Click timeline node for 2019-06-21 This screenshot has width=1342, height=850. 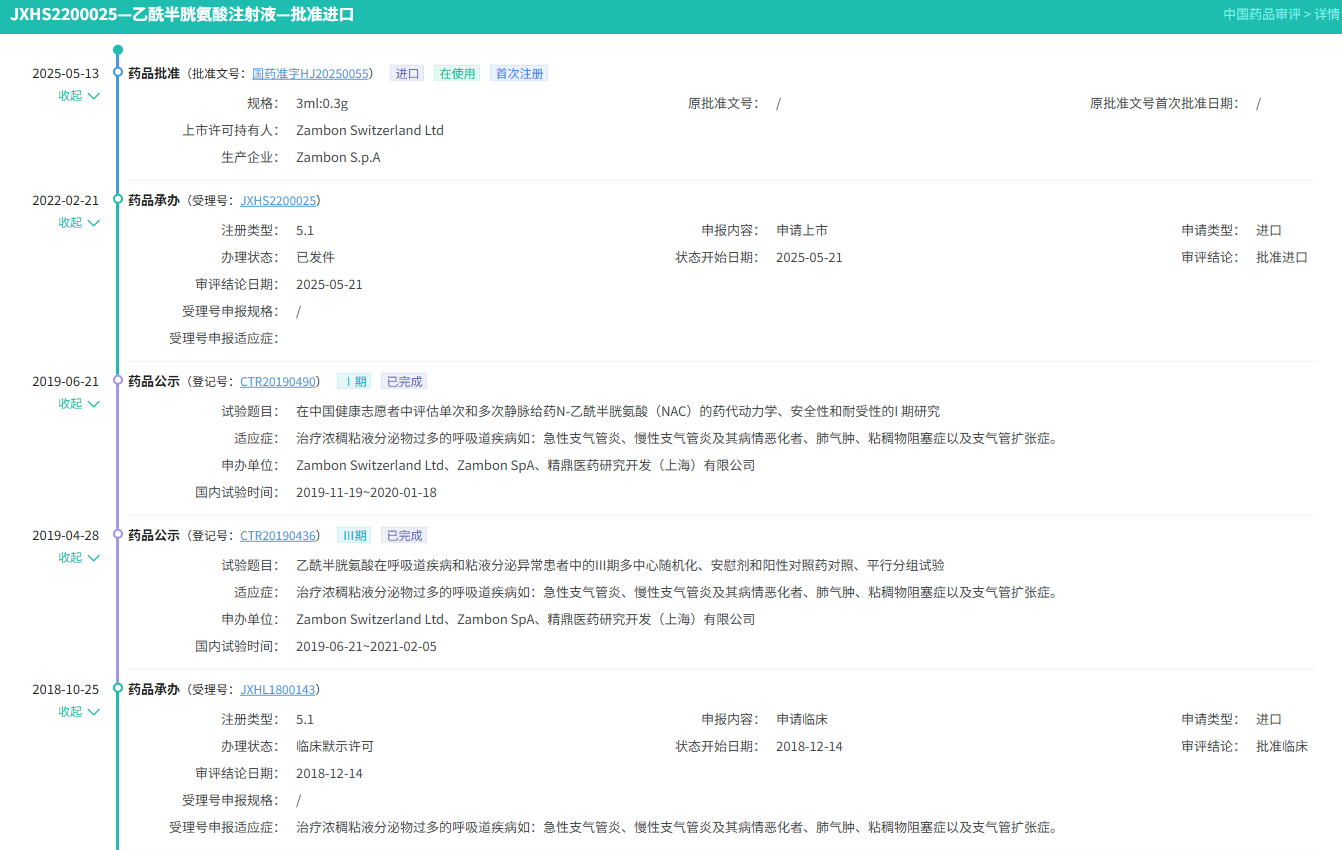point(118,380)
